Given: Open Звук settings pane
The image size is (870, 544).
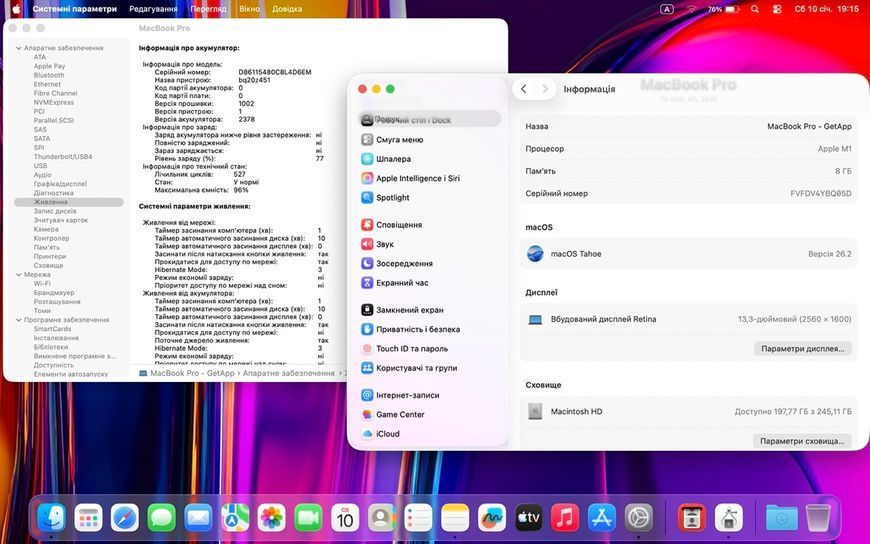Looking at the screenshot, I should pyautogui.click(x=431, y=244).
